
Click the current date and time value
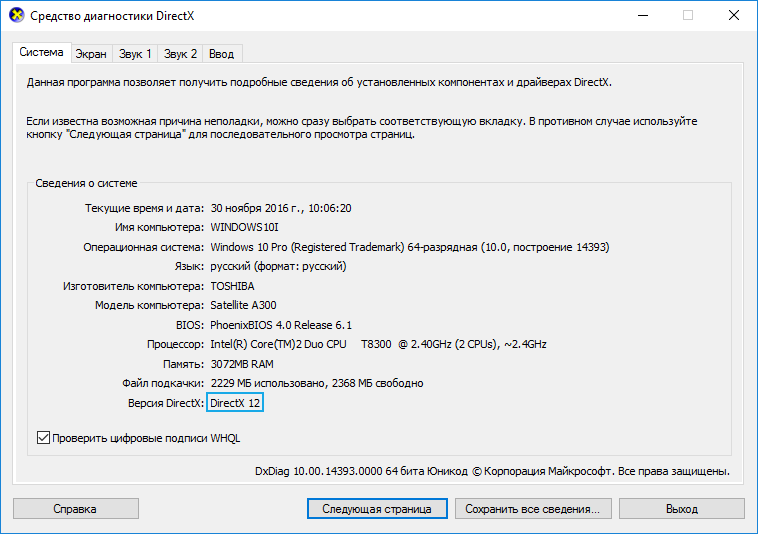[281, 208]
